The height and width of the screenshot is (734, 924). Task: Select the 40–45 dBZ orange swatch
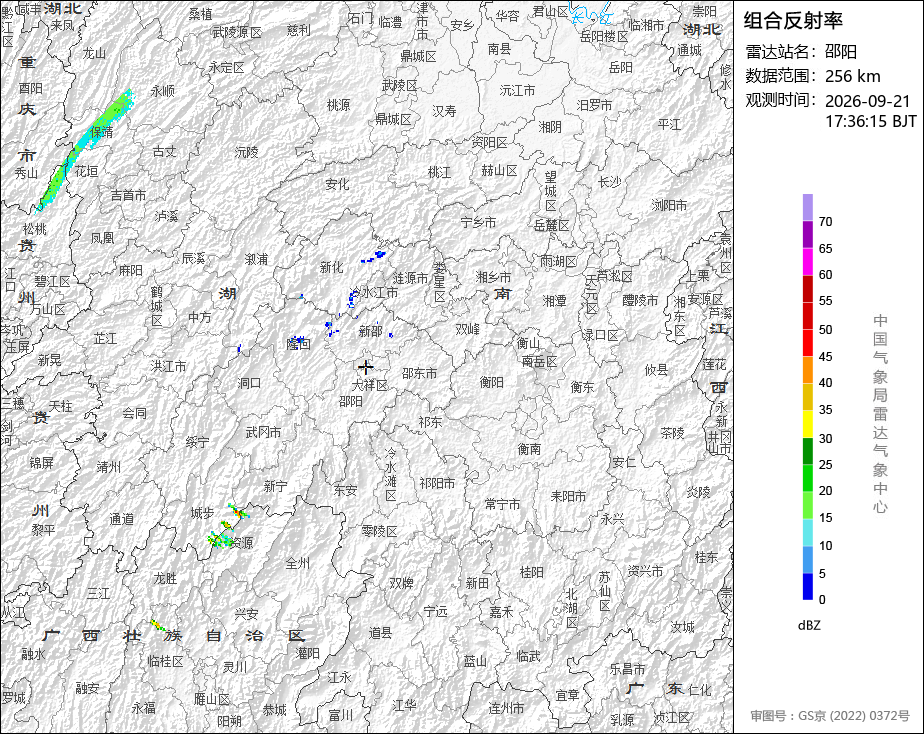point(807,370)
